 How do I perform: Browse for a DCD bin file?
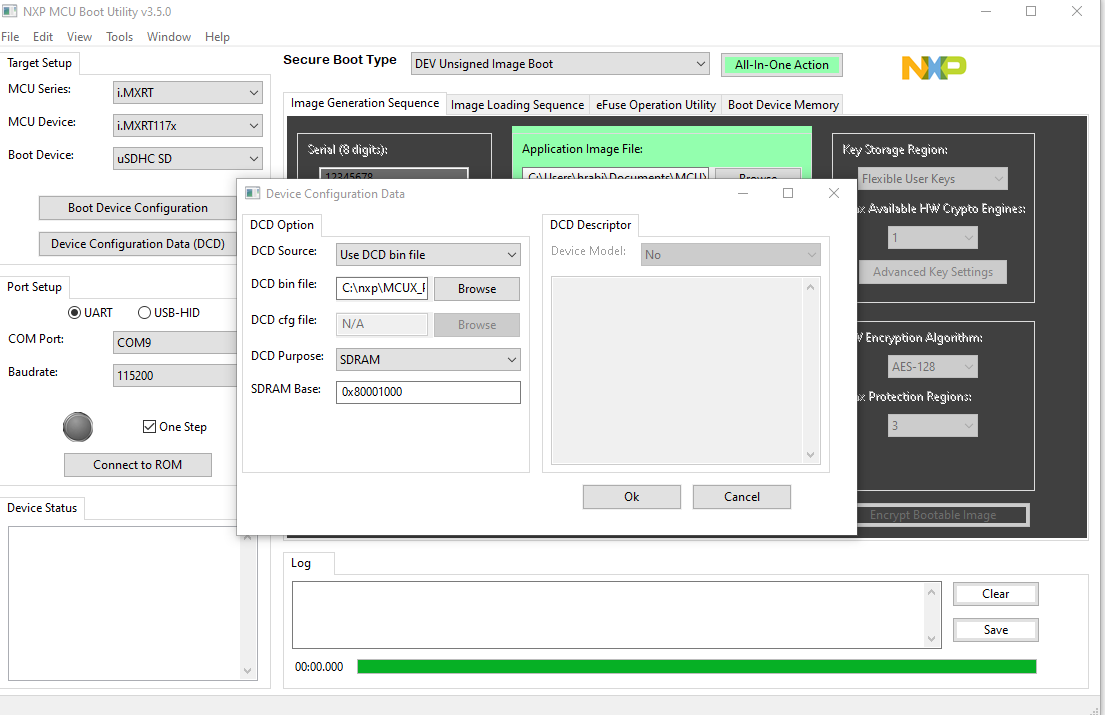[x=476, y=288]
